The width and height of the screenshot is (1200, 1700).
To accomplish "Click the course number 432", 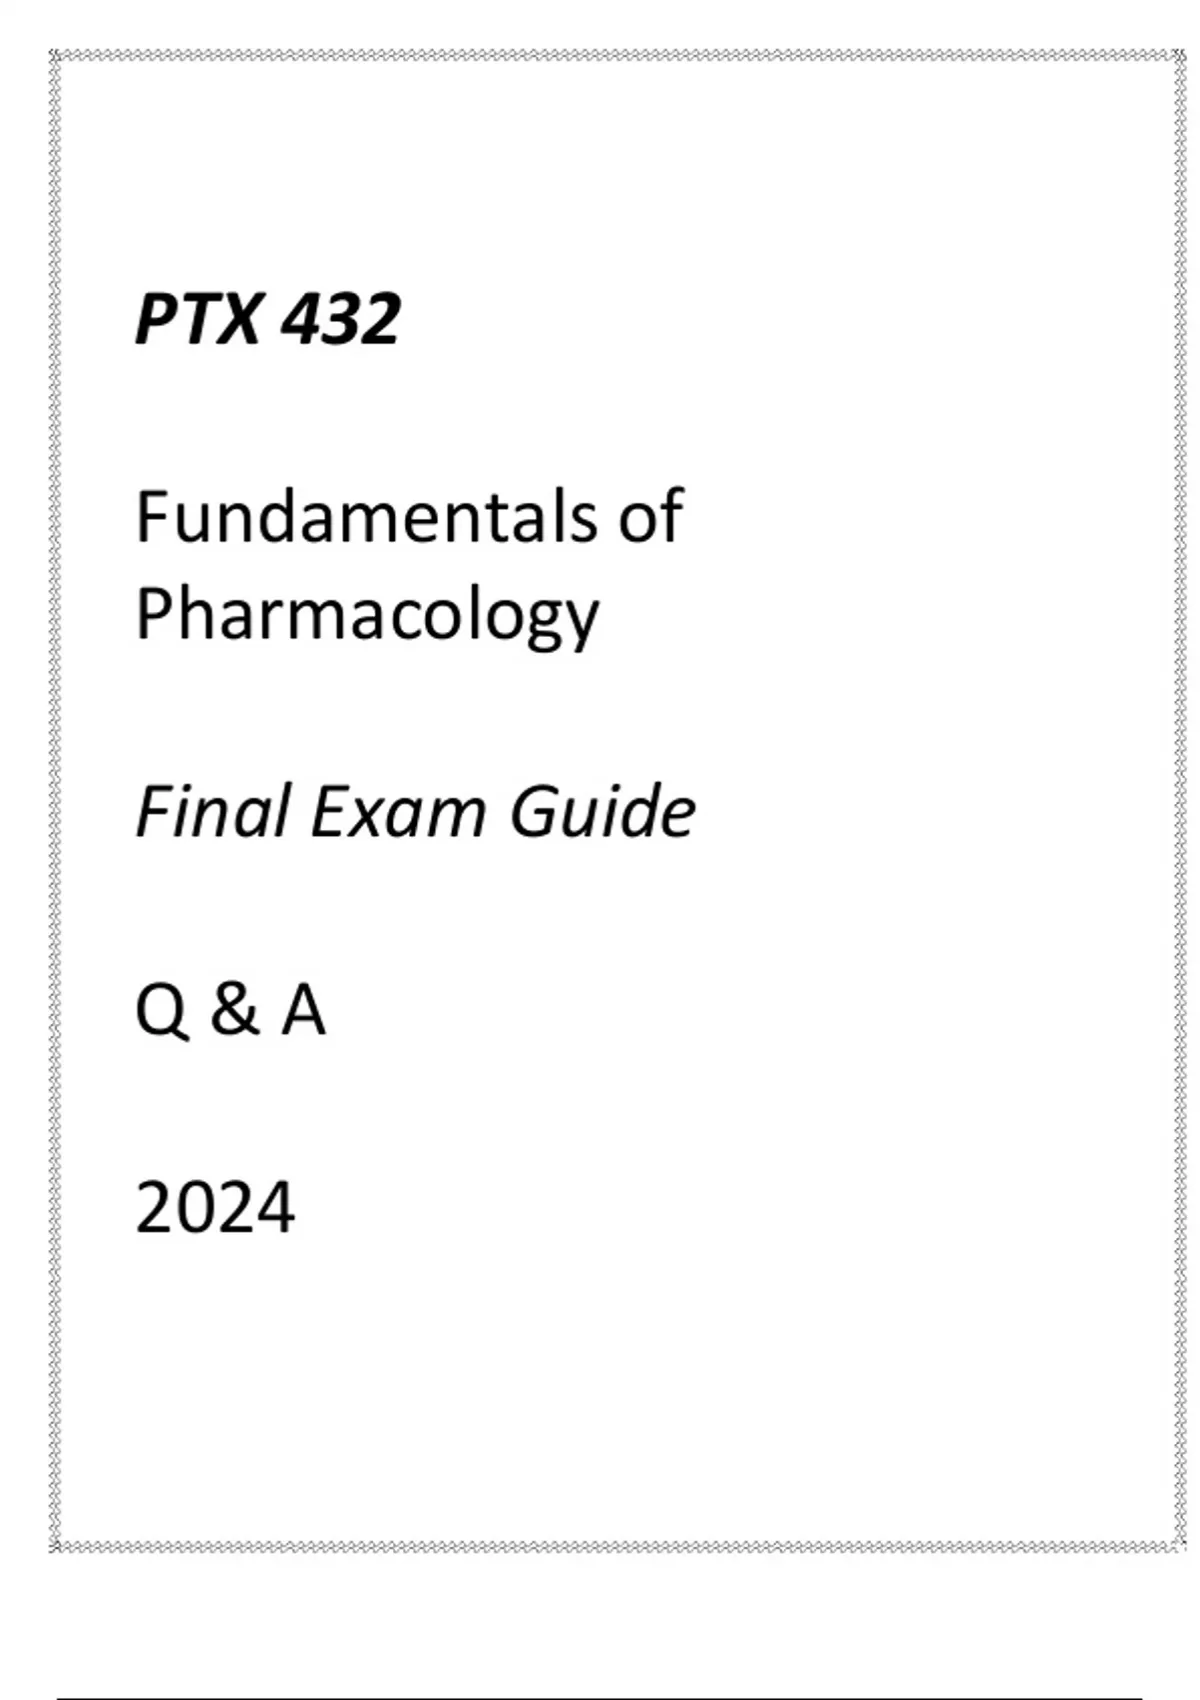I will click(339, 319).
